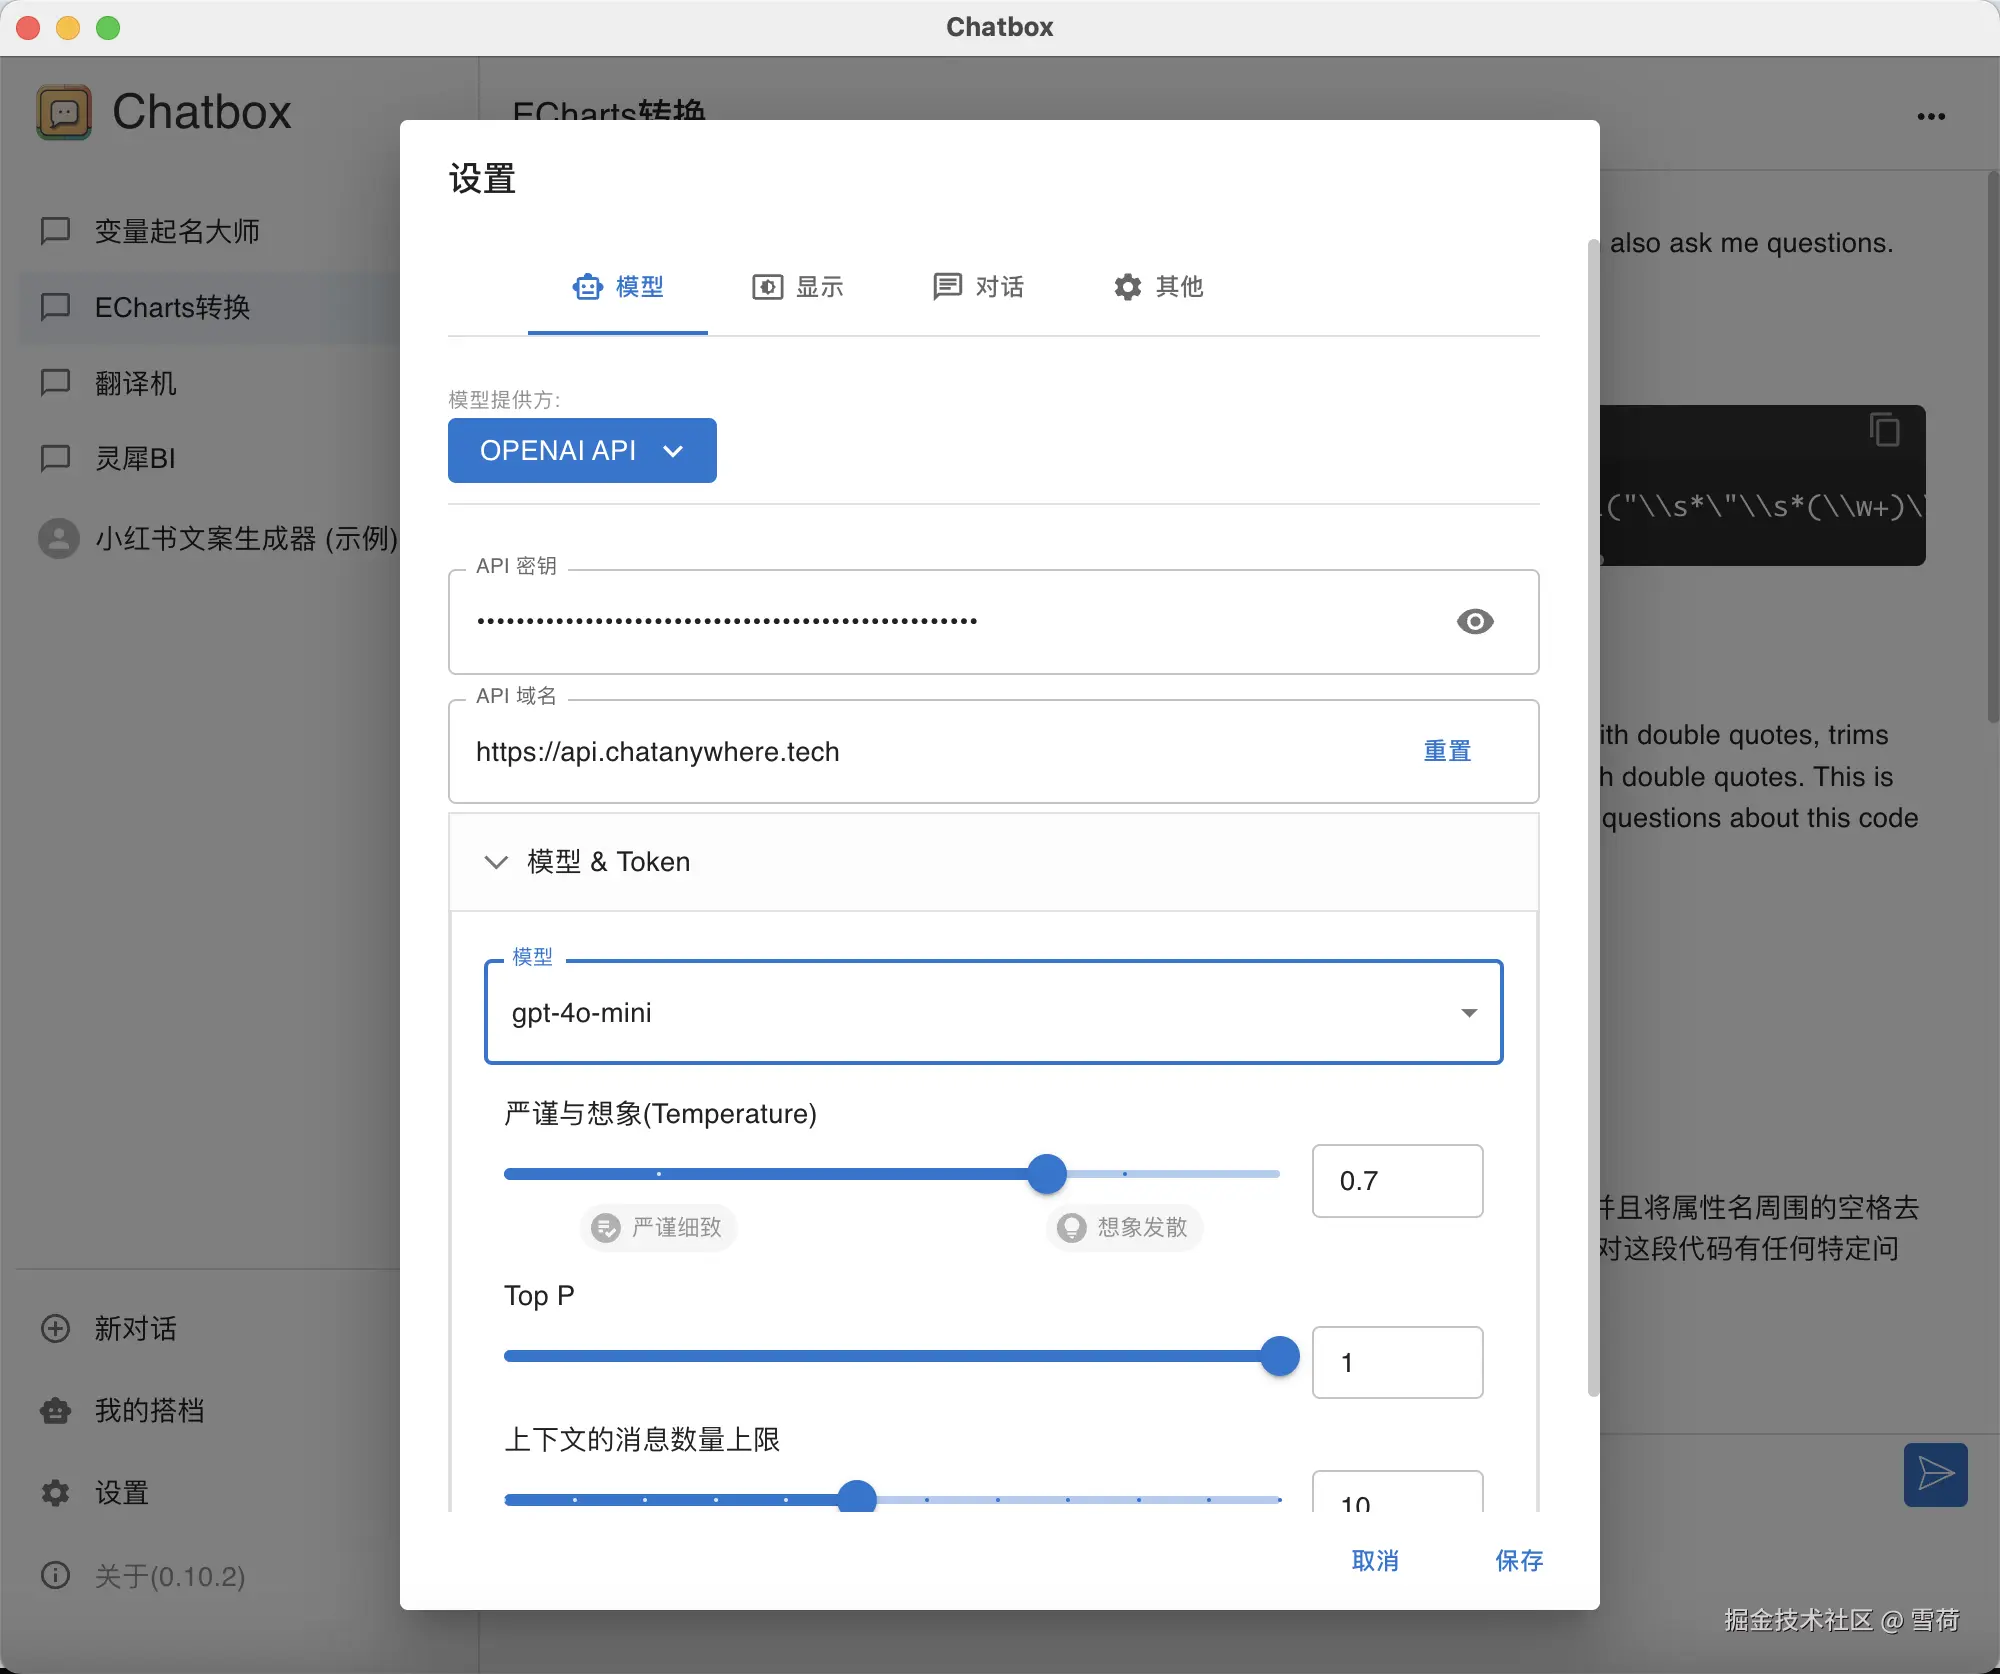
Task: Switch to the 对话 settings tab
Action: pyautogui.click(x=978, y=287)
